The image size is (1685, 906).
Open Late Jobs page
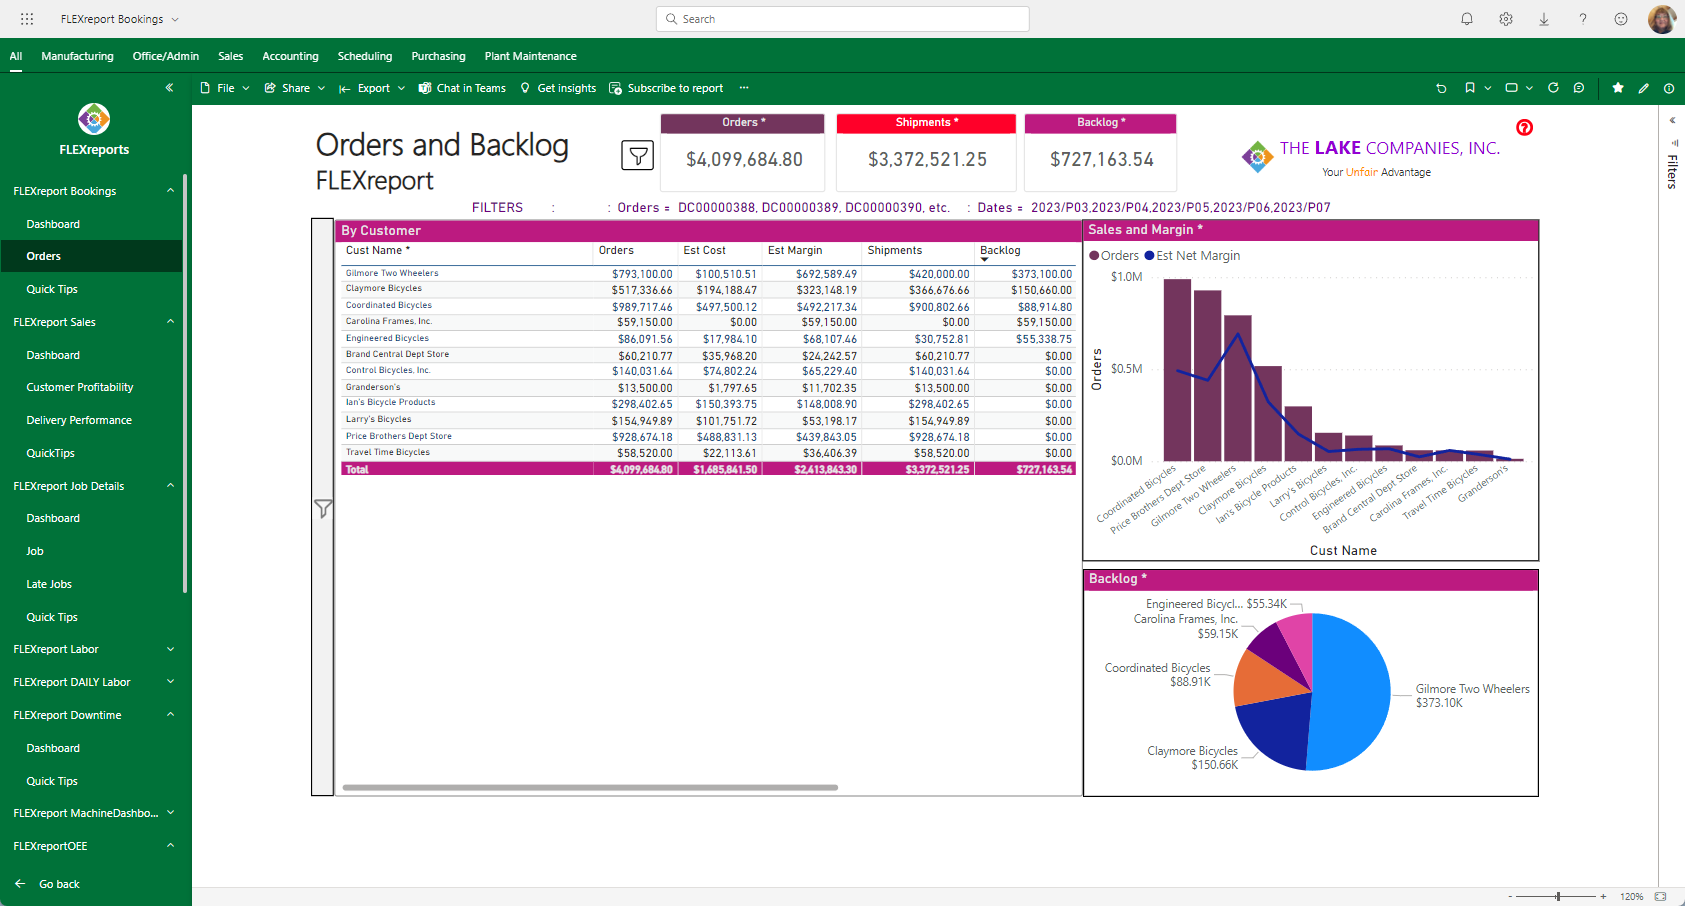[x=49, y=584]
